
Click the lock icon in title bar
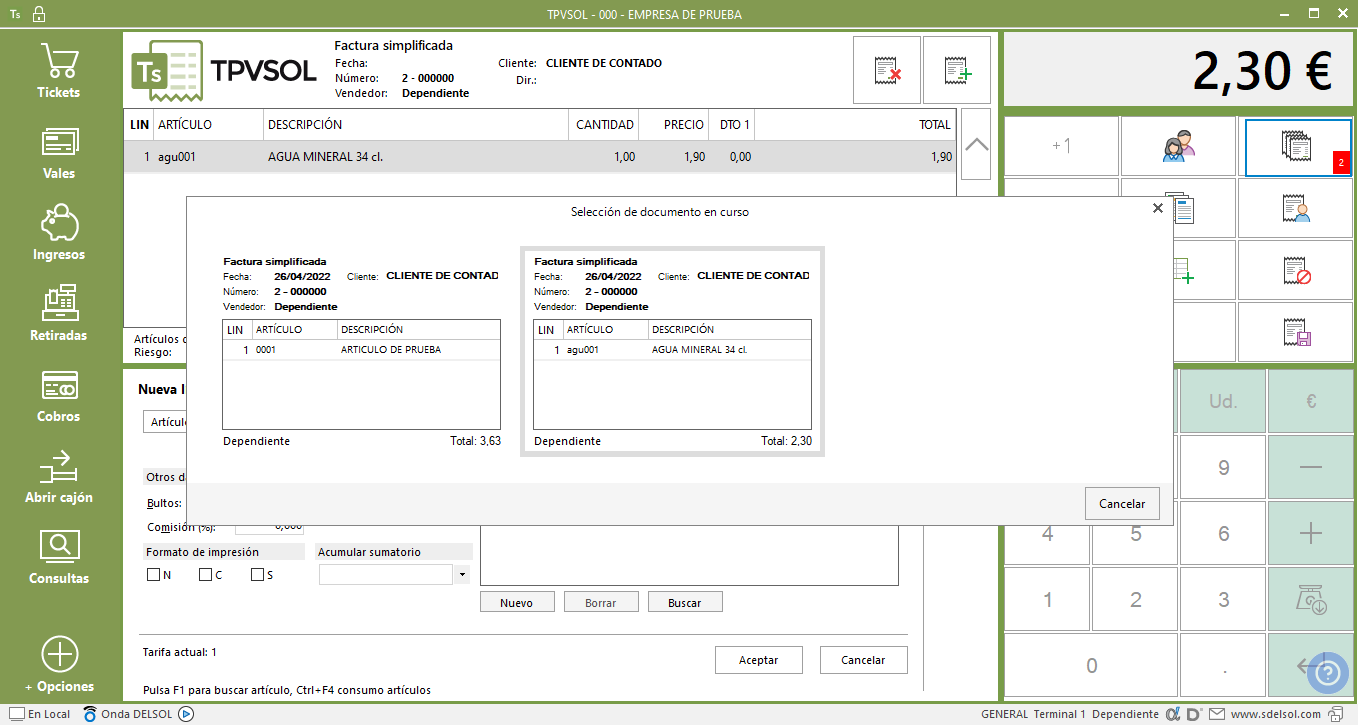(38, 15)
